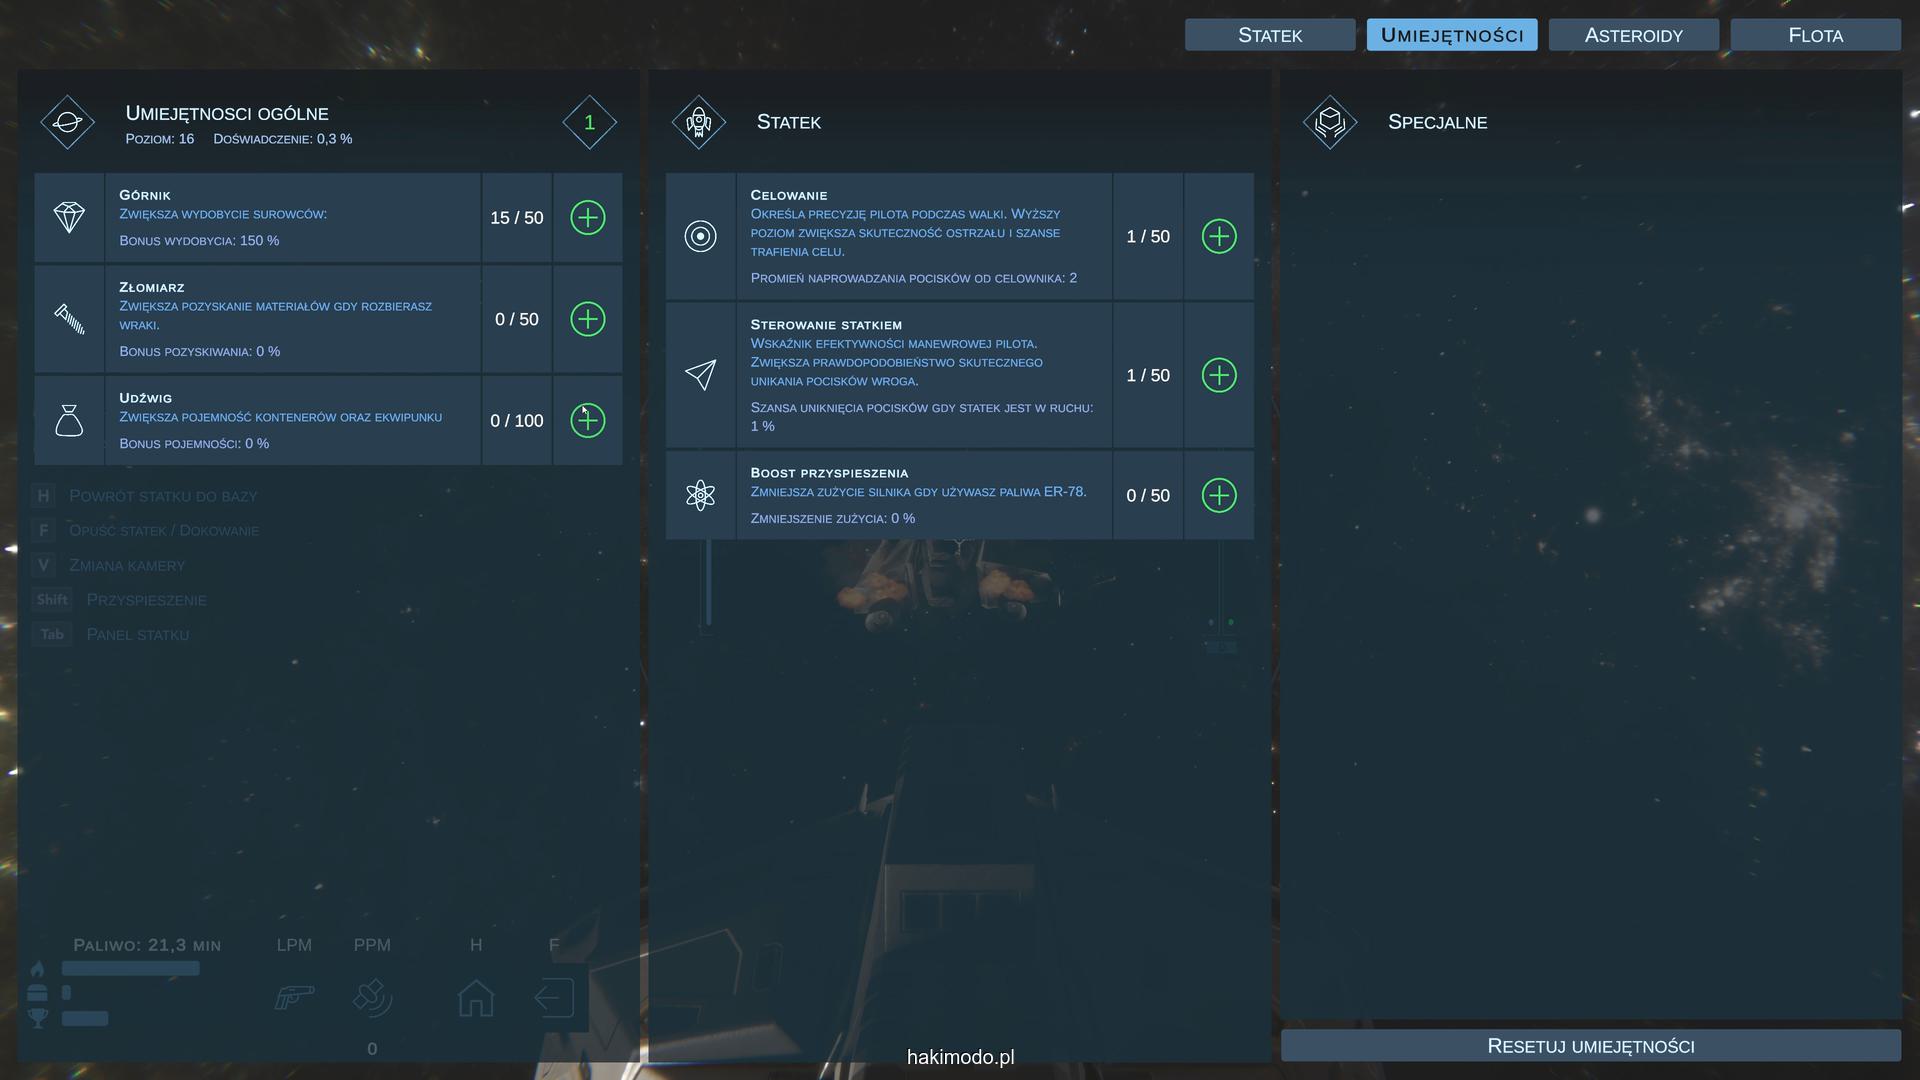Click the Udźwig sack icon
Image resolution: width=1920 pixels, height=1080 pixels.
(x=69, y=421)
